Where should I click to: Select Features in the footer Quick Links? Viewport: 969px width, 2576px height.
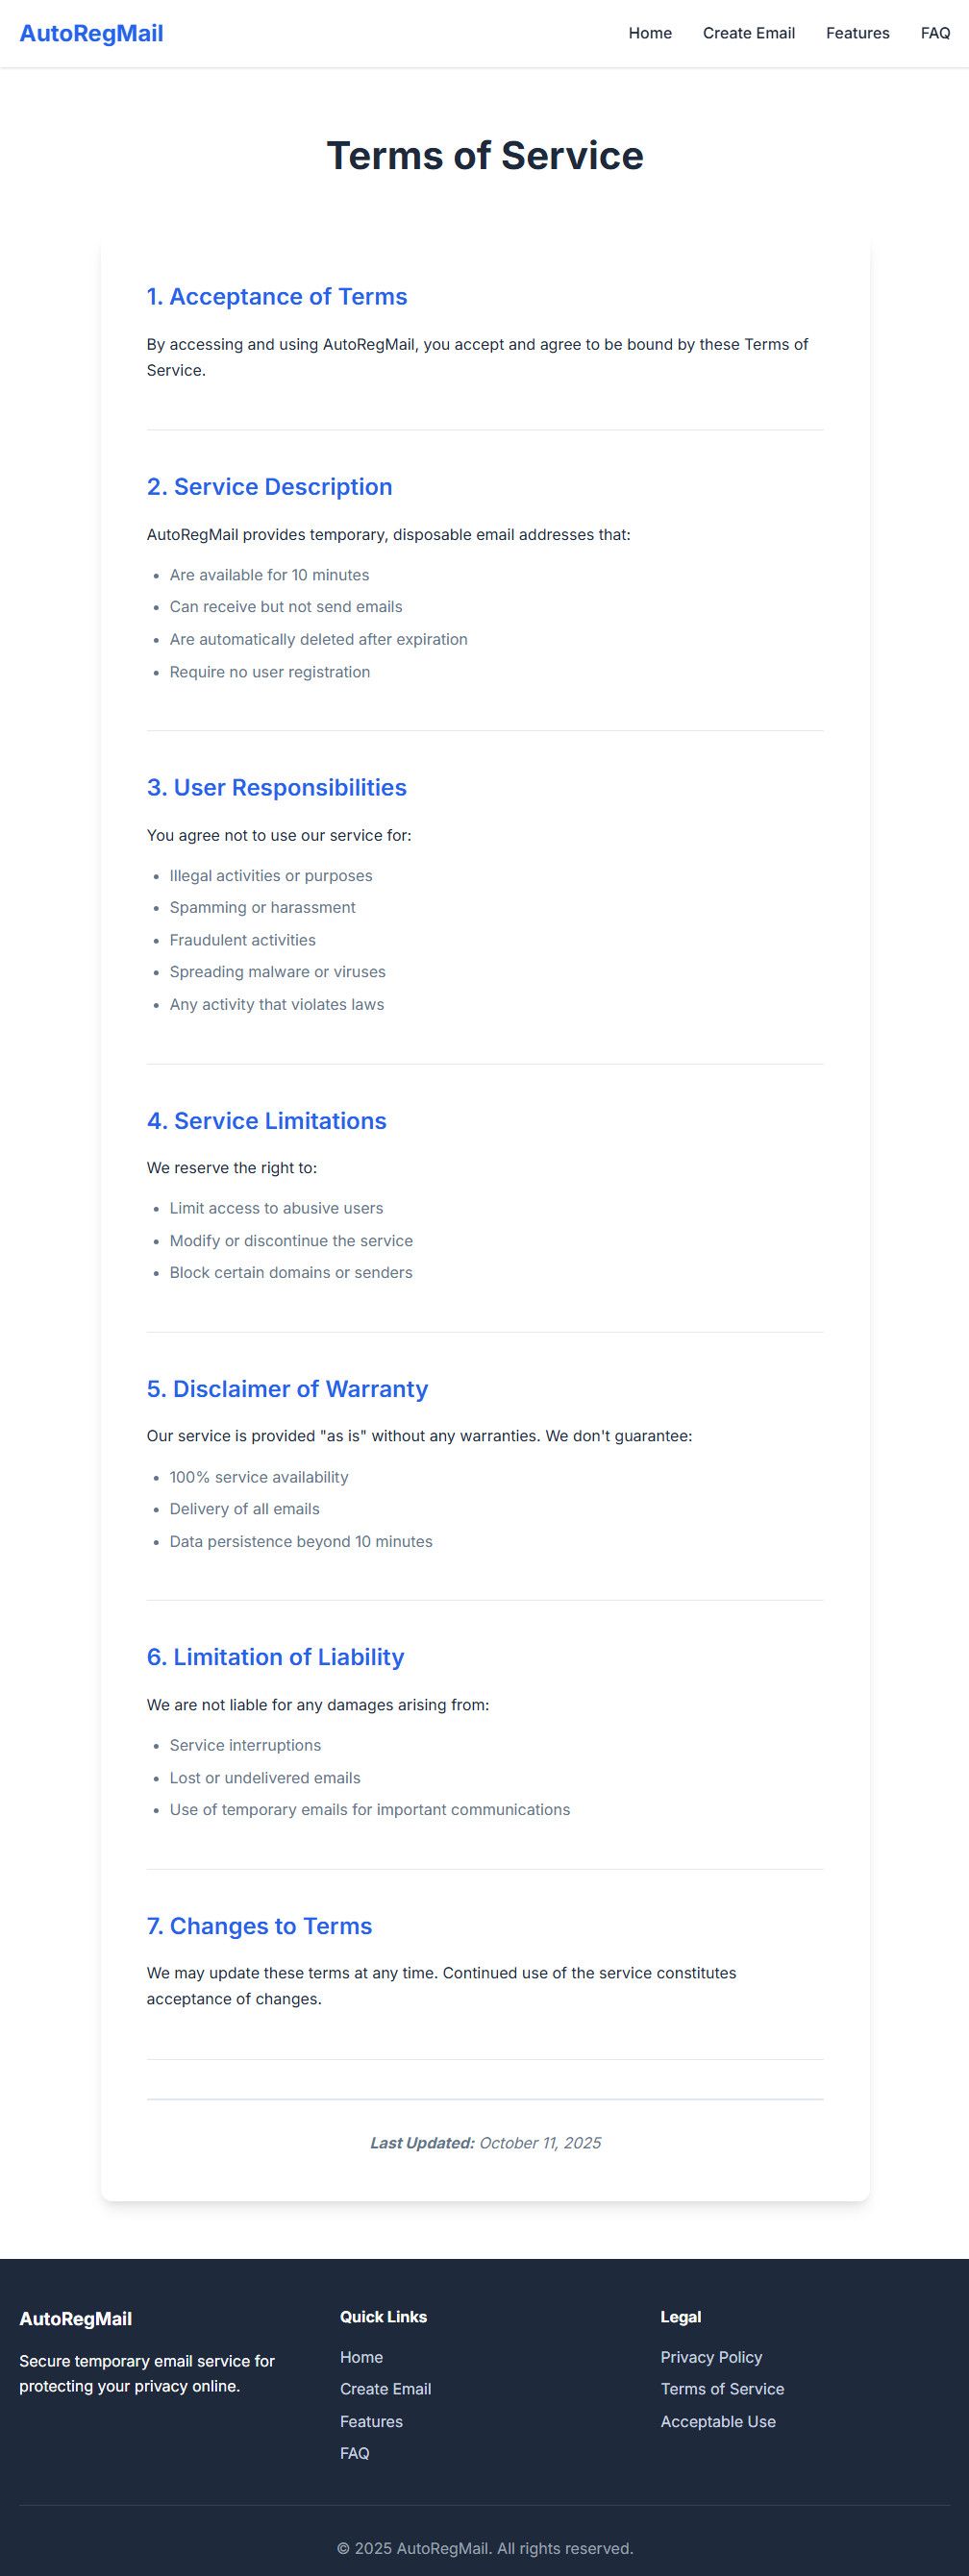[x=371, y=2421]
